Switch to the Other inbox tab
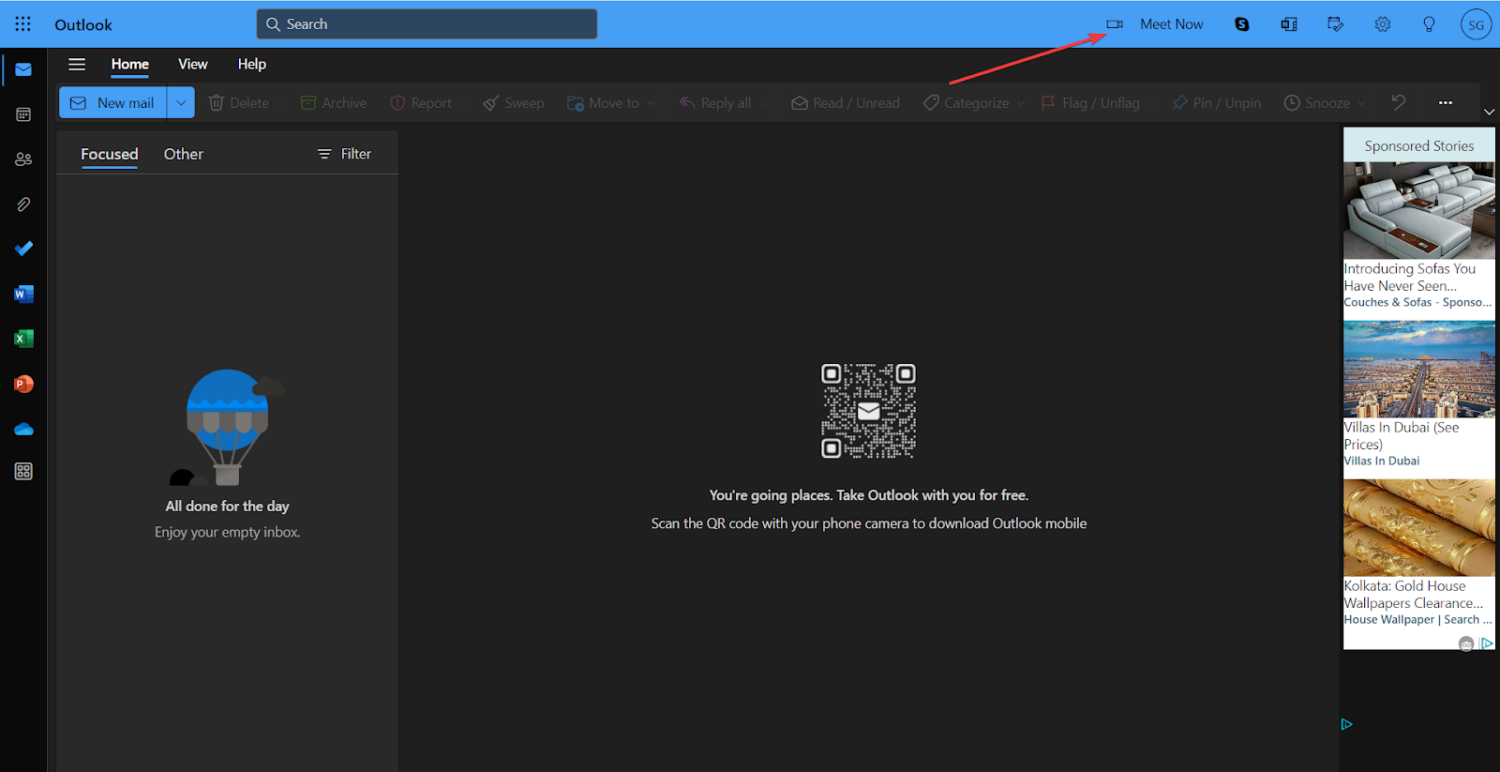The height and width of the screenshot is (772, 1500). [x=183, y=154]
